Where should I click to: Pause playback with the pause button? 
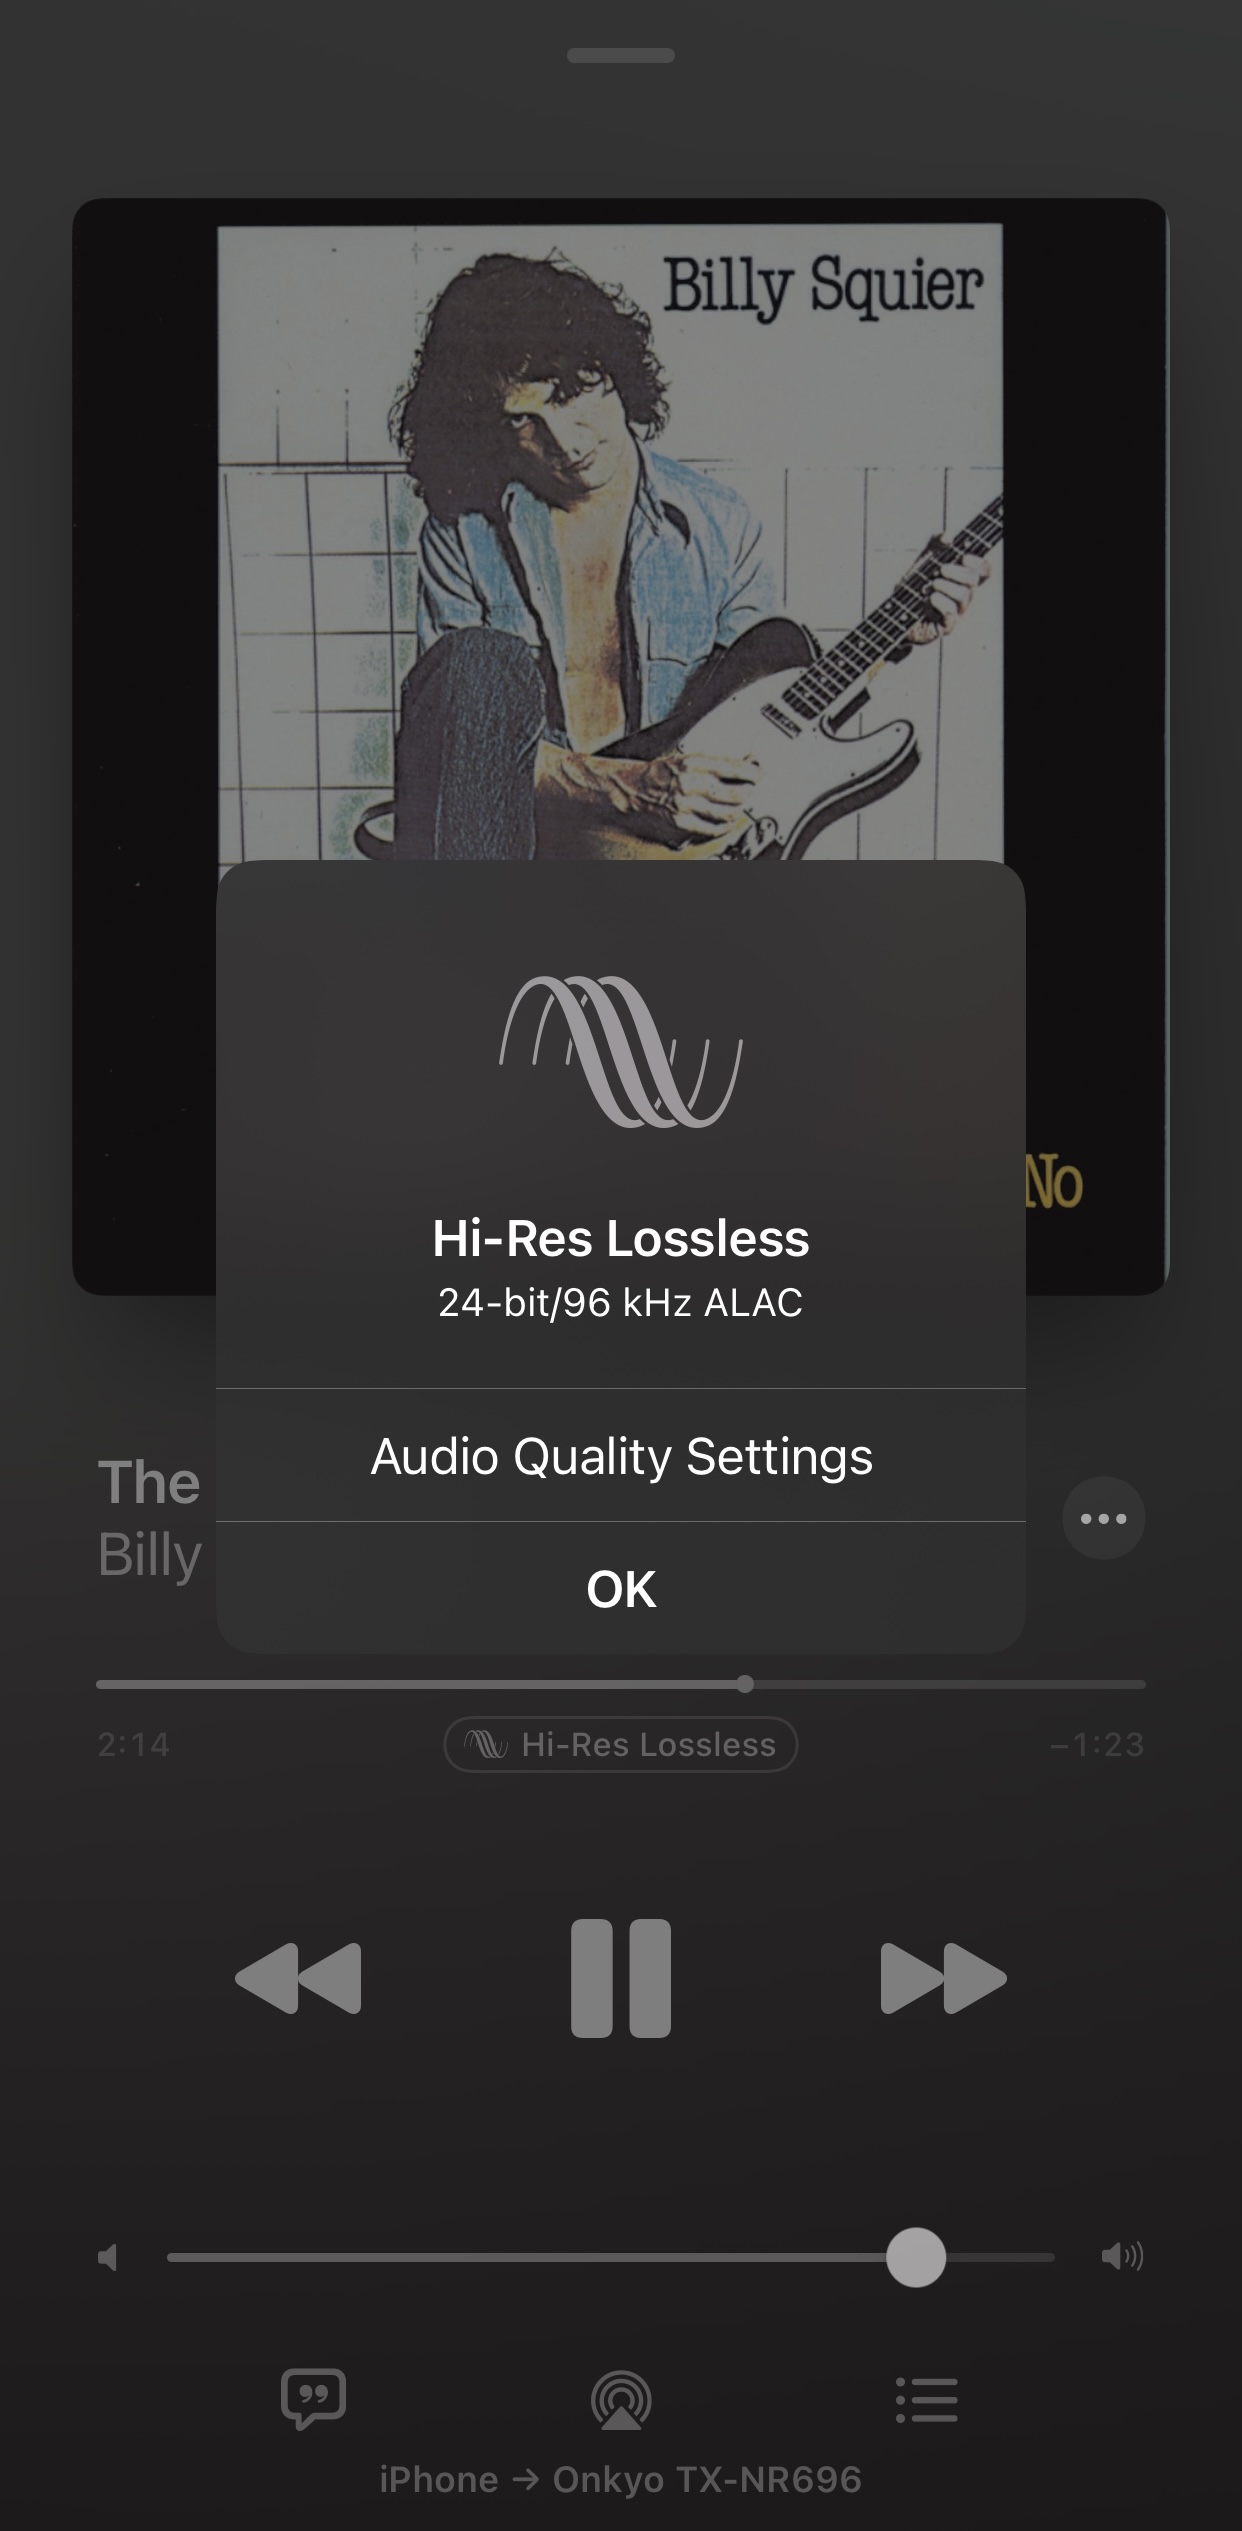point(620,1978)
